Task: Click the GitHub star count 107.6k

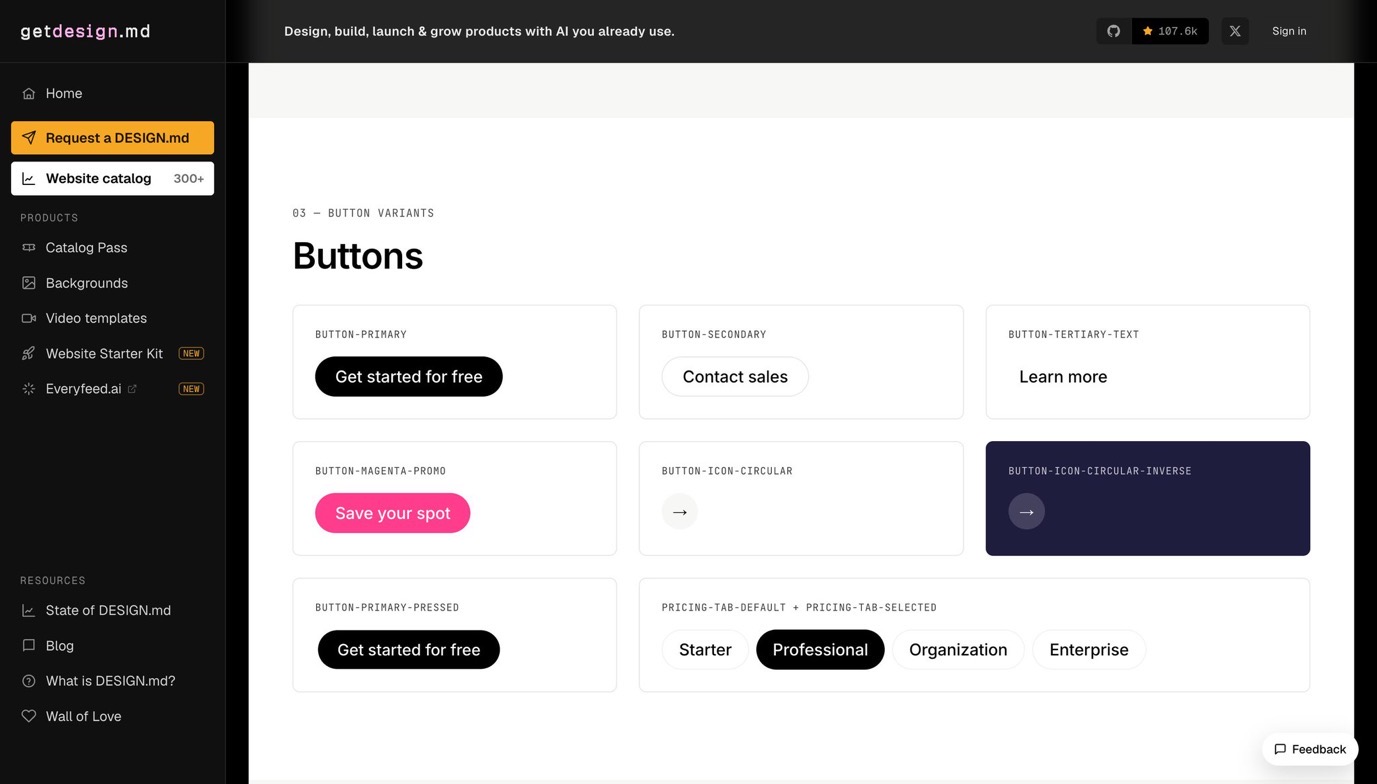Action: pos(1170,31)
